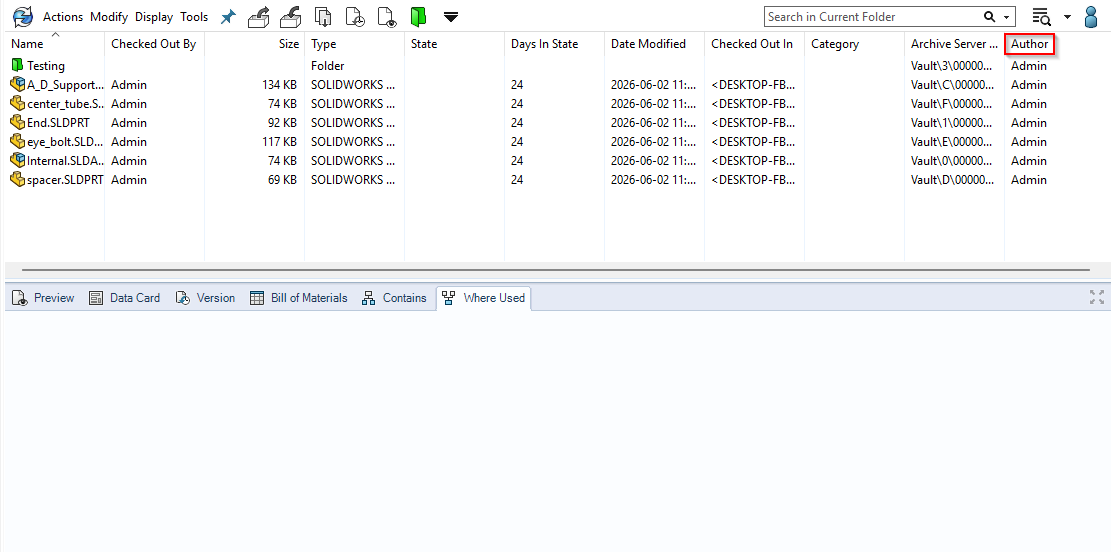Click the green folder icon in toolbar

419,17
